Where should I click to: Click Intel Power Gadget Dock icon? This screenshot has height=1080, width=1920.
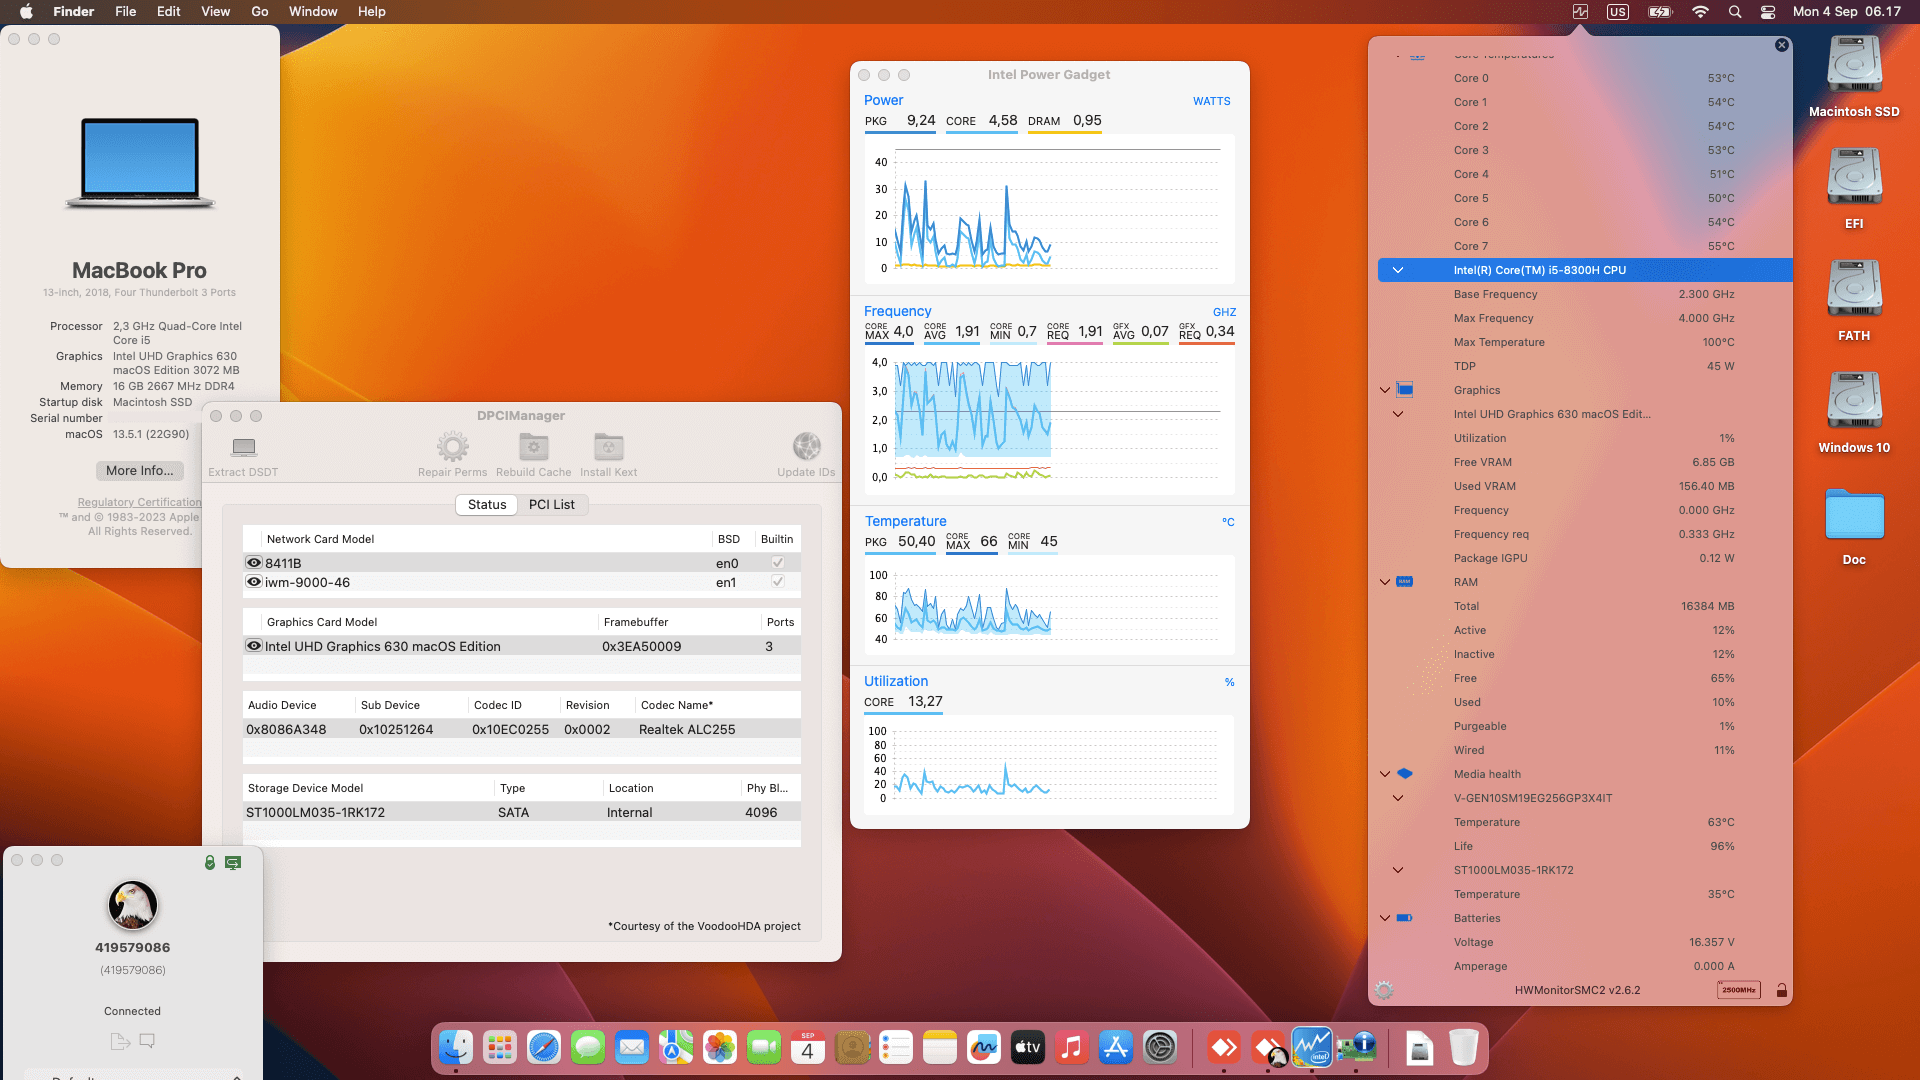pyautogui.click(x=1312, y=1047)
